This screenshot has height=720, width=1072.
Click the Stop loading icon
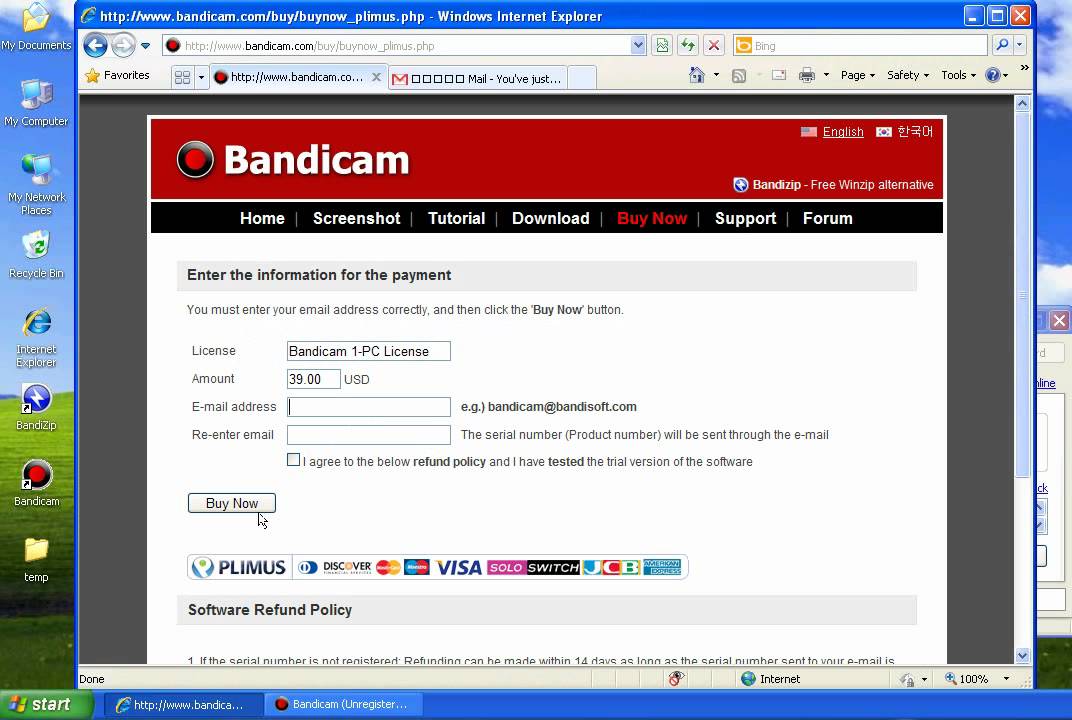point(713,45)
